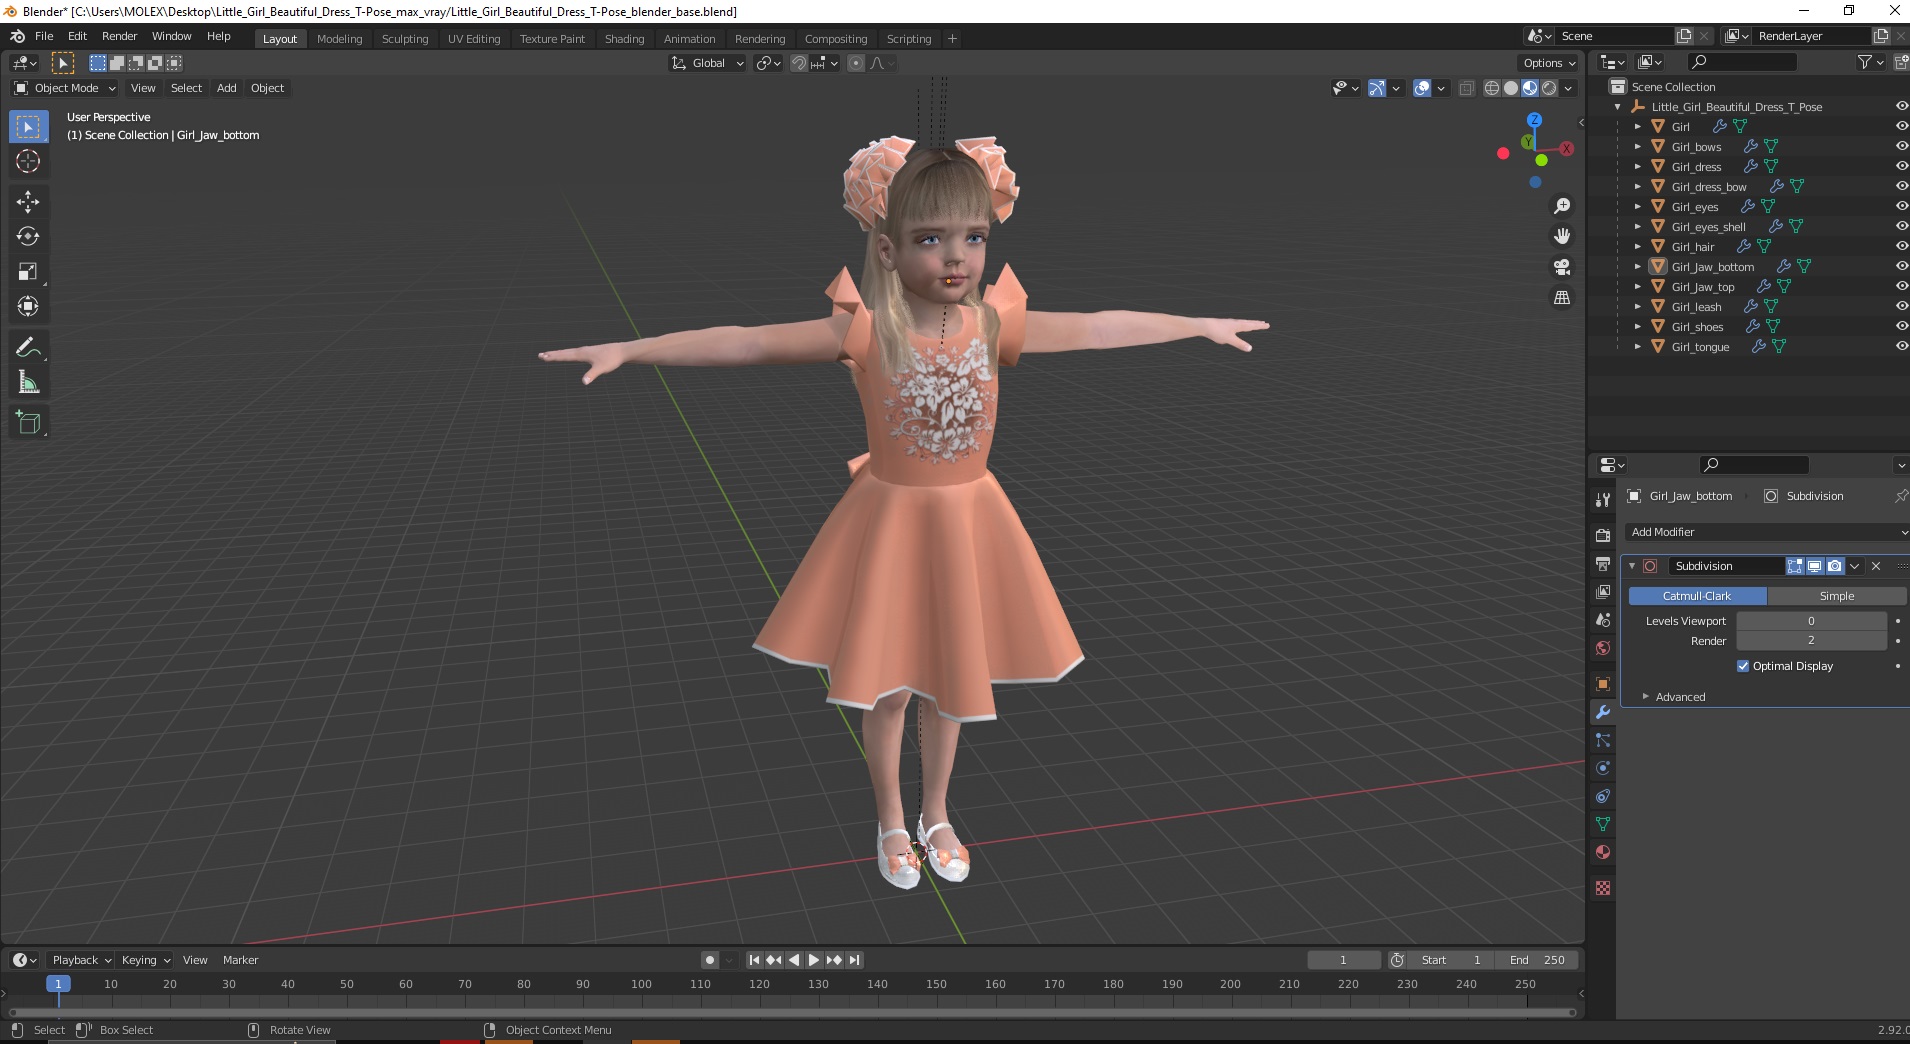The height and width of the screenshot is (1044, 1910).
Task: Click the timeline horizontal scrollbar
Action: [x=792, y=1012]
